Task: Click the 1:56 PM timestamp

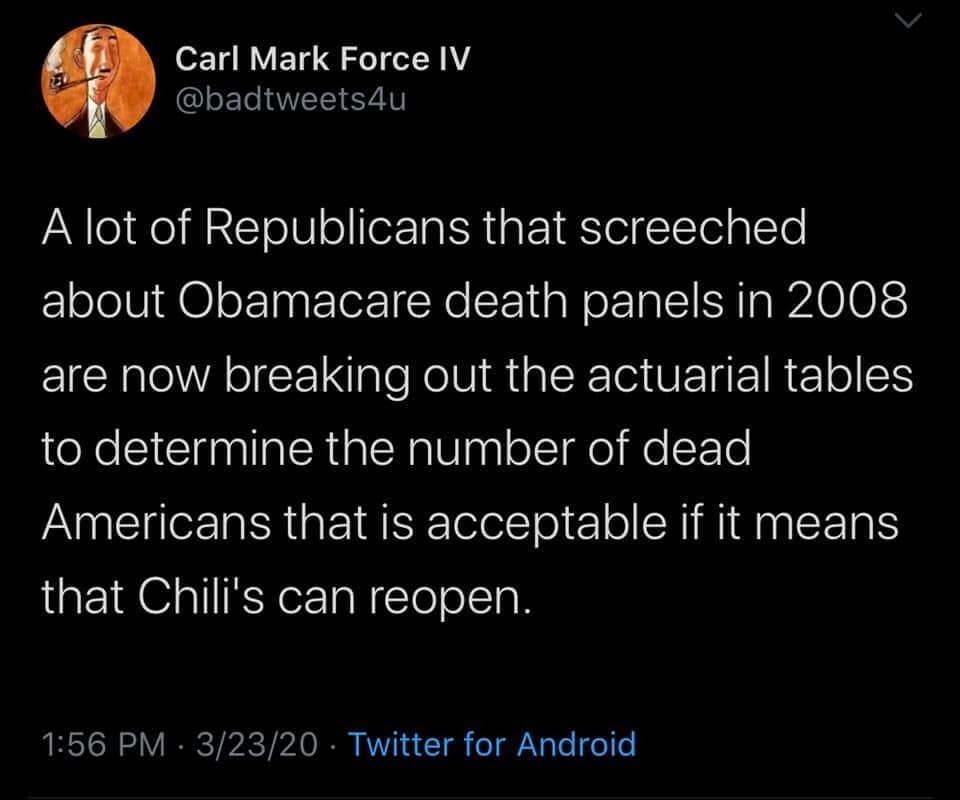Action: click(104, 744)
